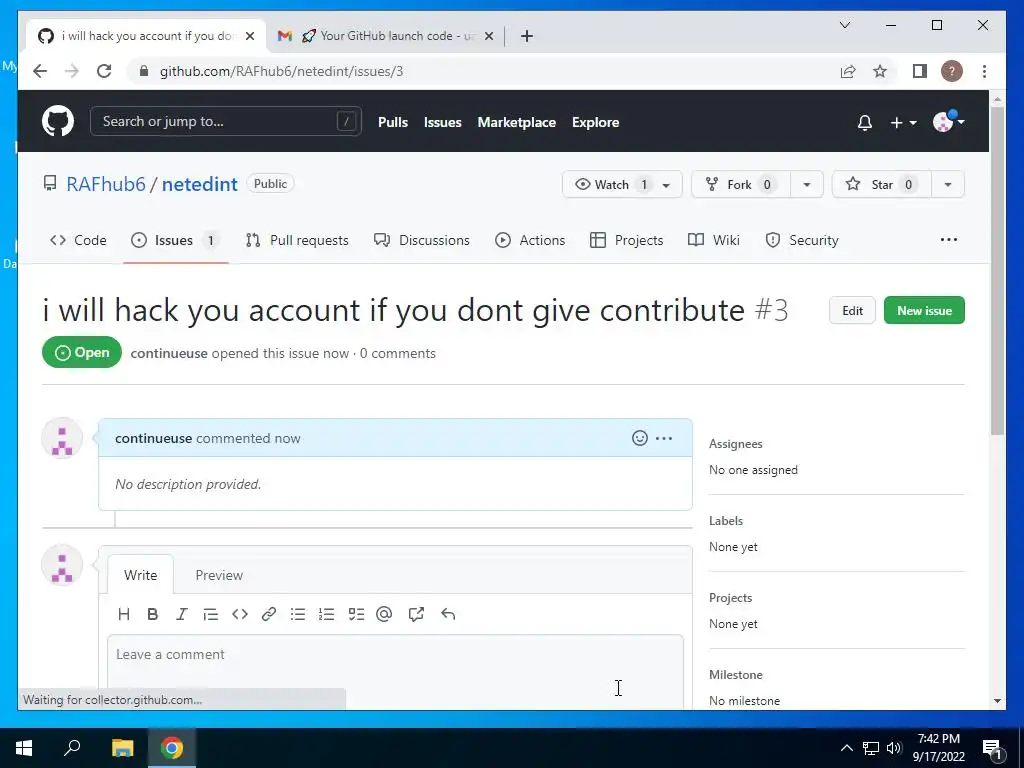Reference an issue or pull request icon
1024x768 pixels.
pyautogui.click(x=416, y=614)
